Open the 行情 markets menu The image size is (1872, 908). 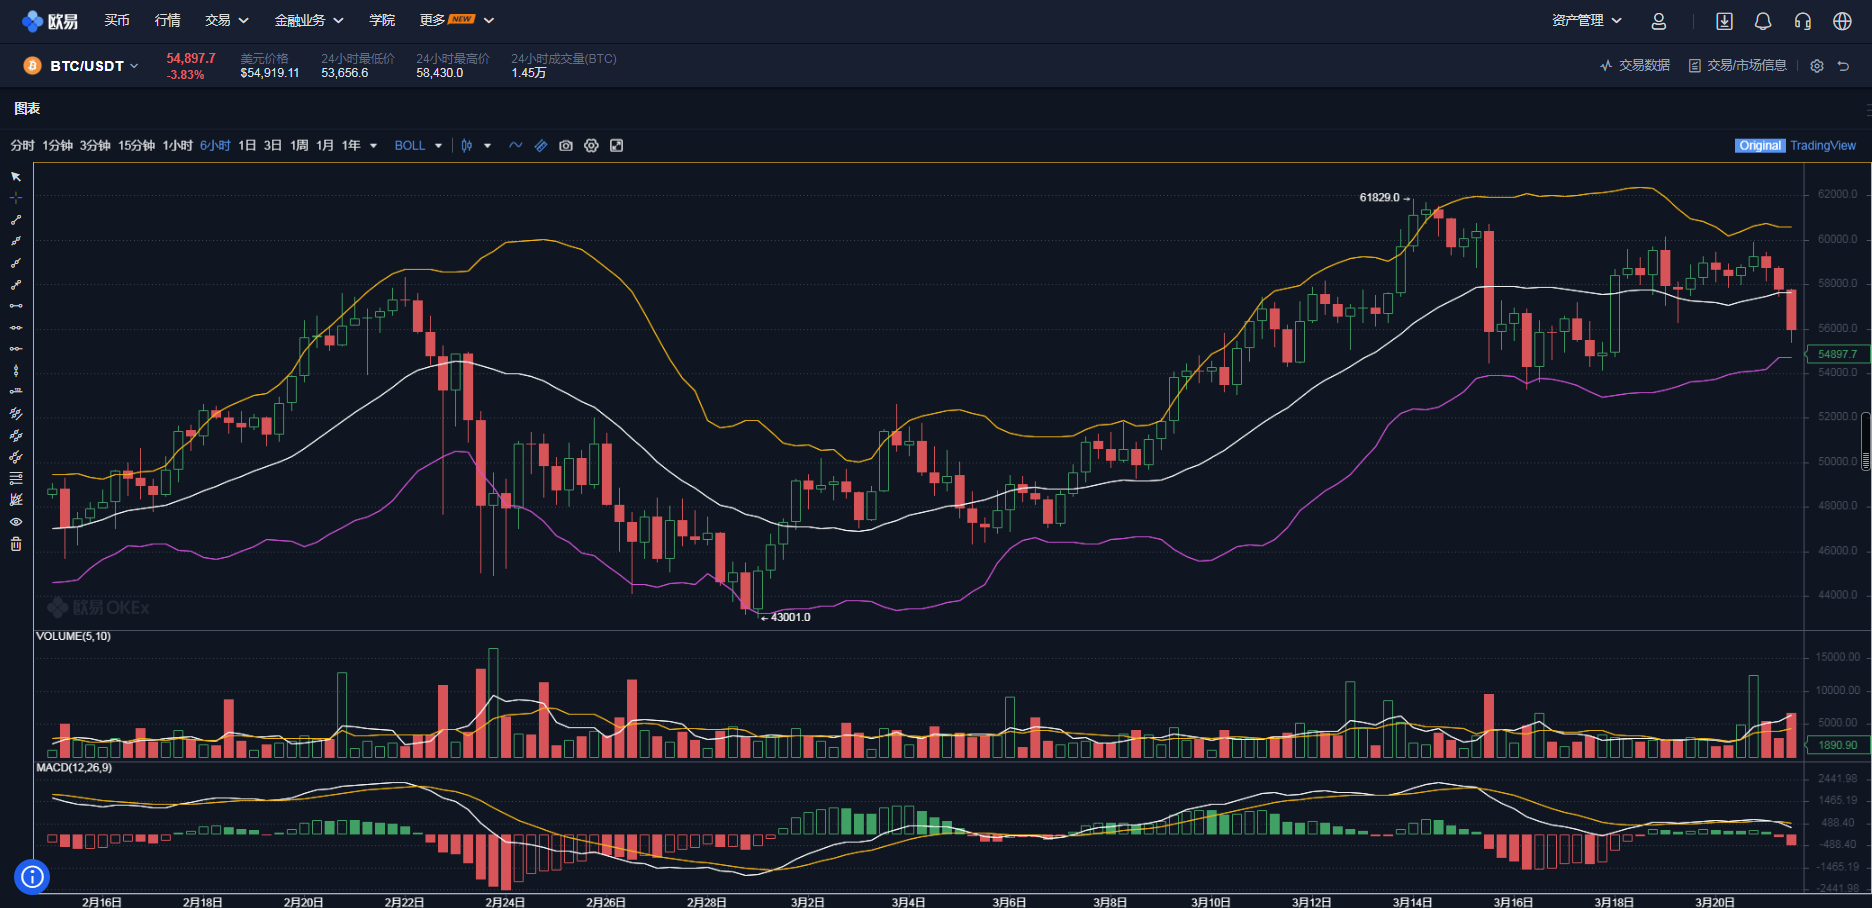(x=168, y=21)
